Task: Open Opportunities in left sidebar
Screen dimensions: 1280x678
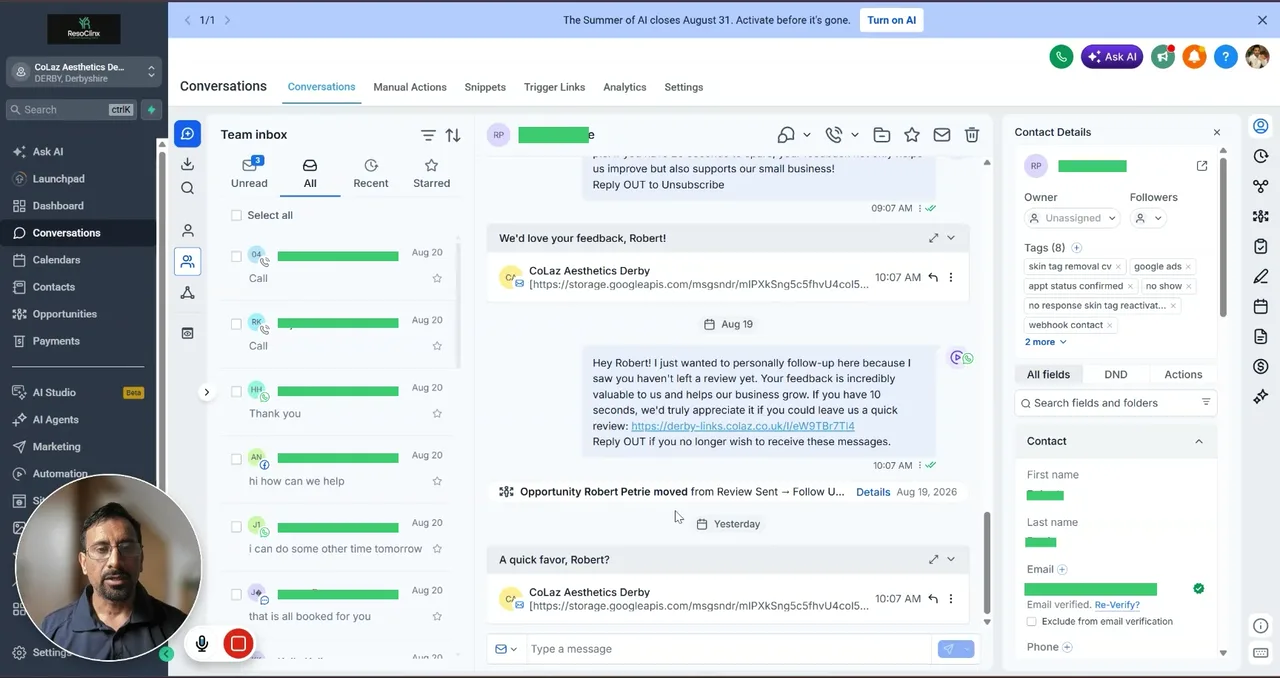Action: [65, 314]
